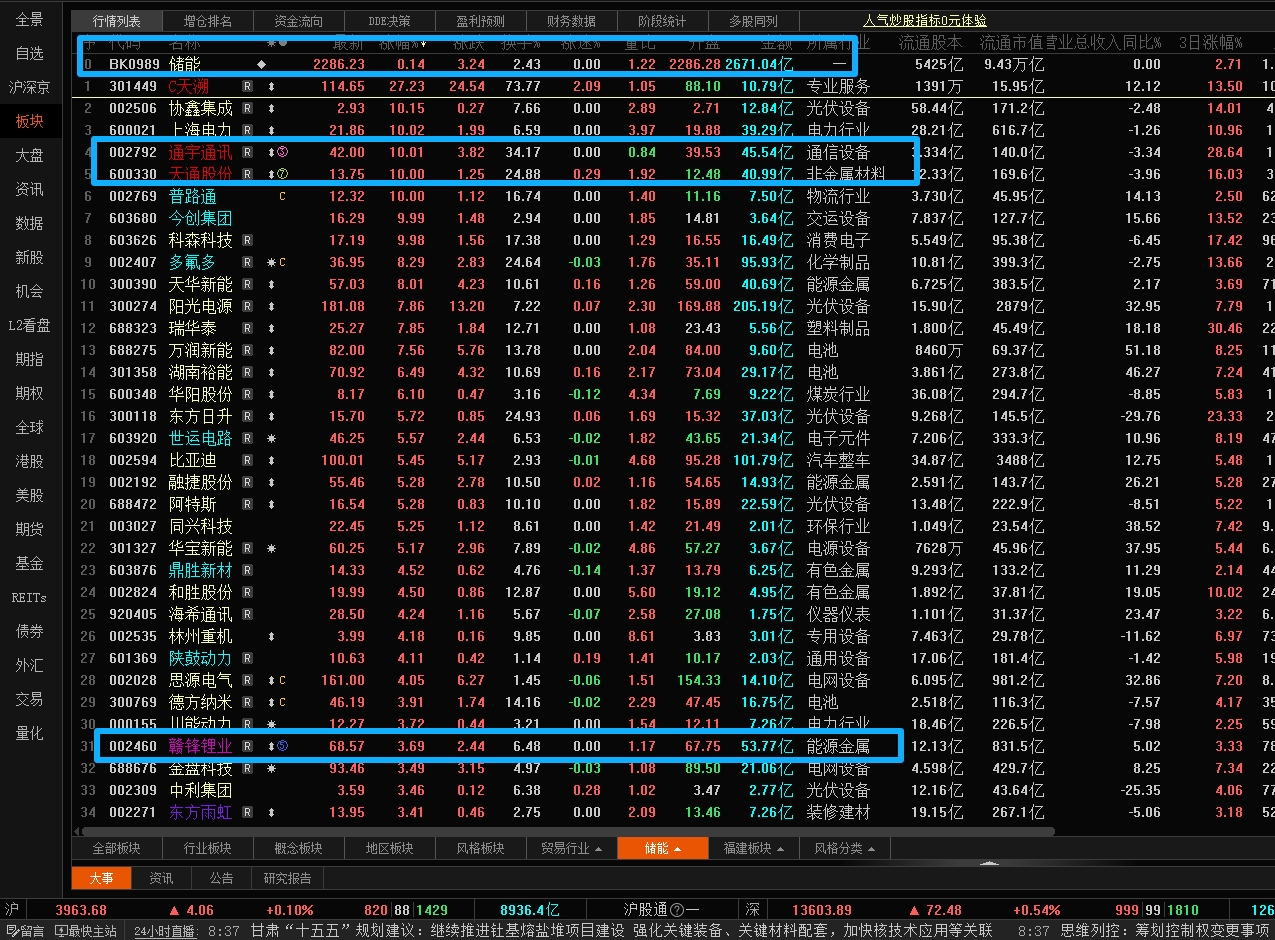1275x940 pixels.
Task: Click the 最快主站 server icon in status bar
Action: click(60, 931)
